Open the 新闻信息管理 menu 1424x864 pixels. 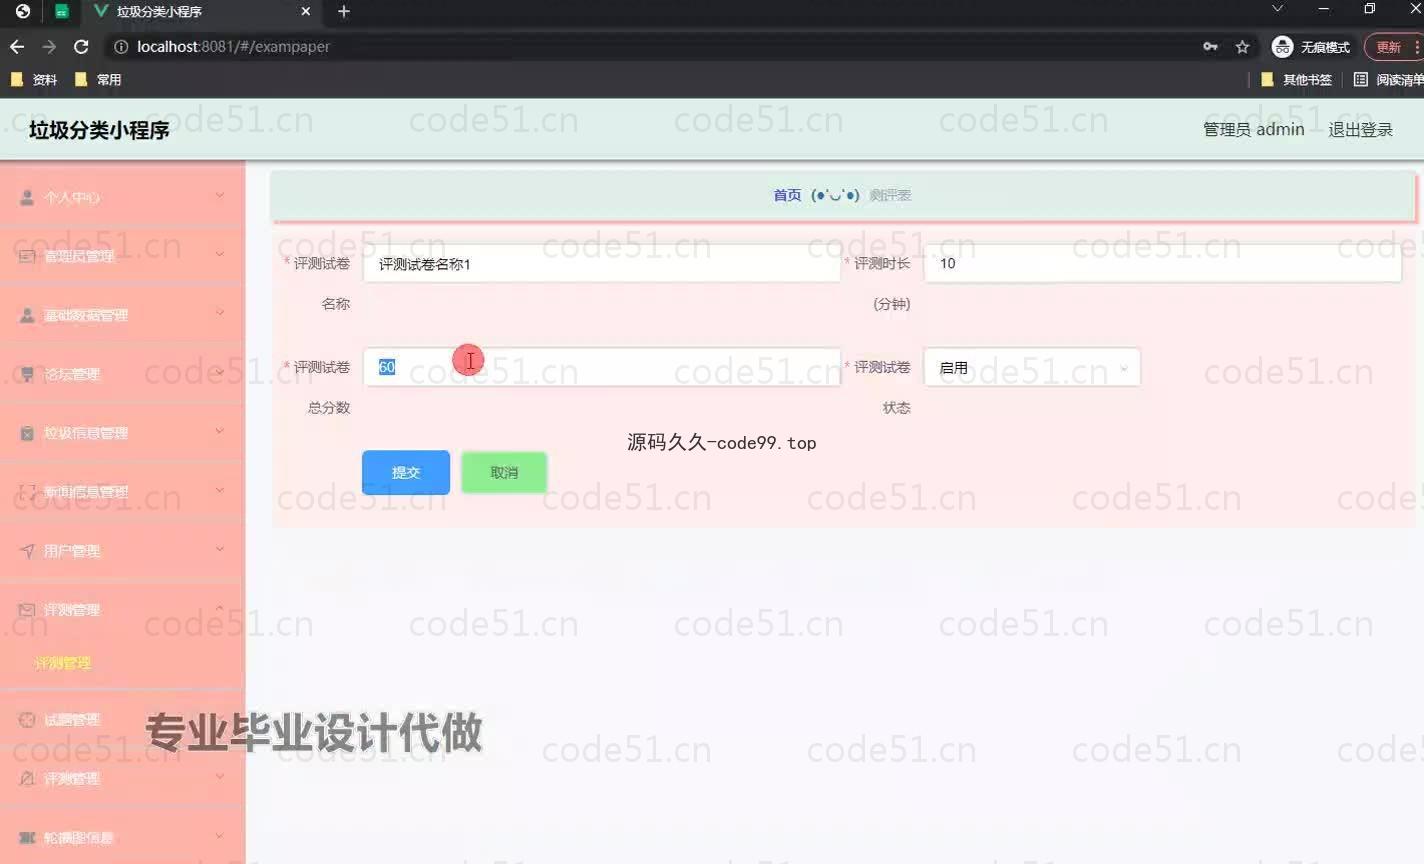click(x=122, y=493)
